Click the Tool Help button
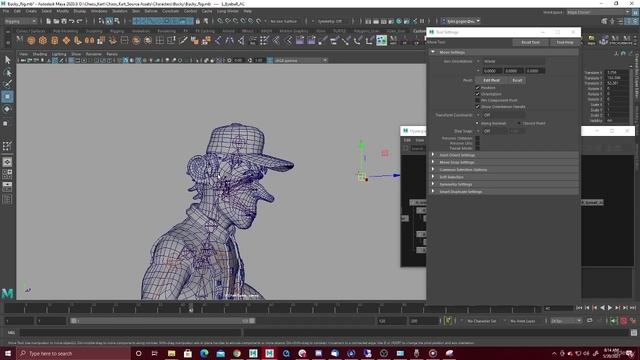This screenshot has height=360, width=640. tap(565, 42)
